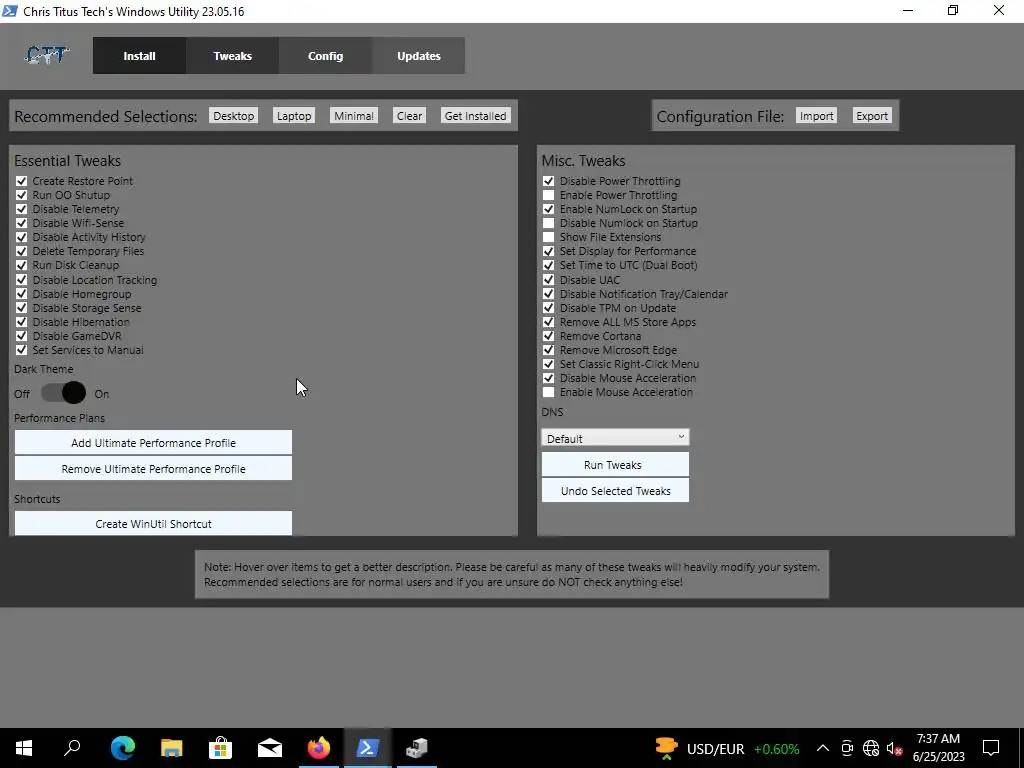The height and width of the screenshot is (768, 1024).
Task: Open USD/EUR currency widget
Action: tap(727, 748)
